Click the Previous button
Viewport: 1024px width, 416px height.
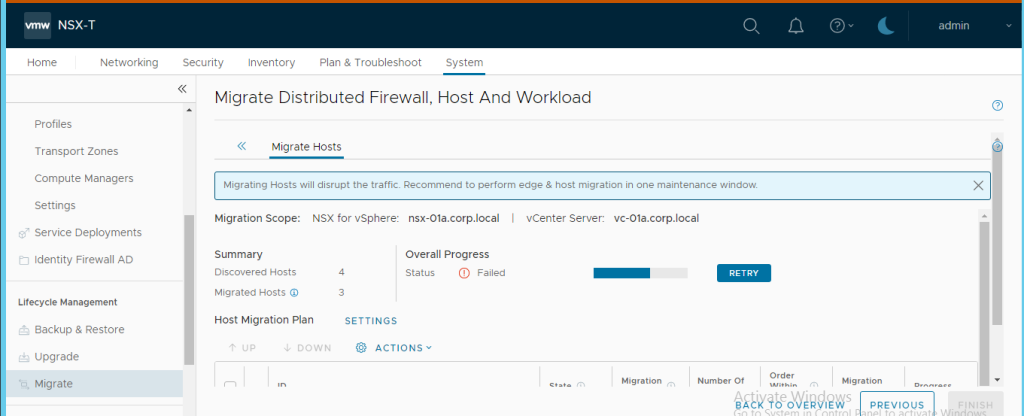[x=896, y=405]
